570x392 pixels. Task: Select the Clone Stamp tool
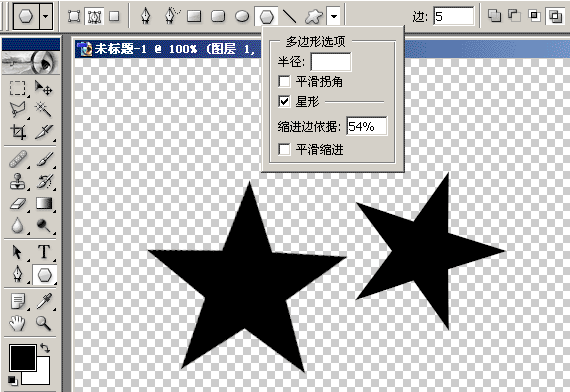(17, 181)
